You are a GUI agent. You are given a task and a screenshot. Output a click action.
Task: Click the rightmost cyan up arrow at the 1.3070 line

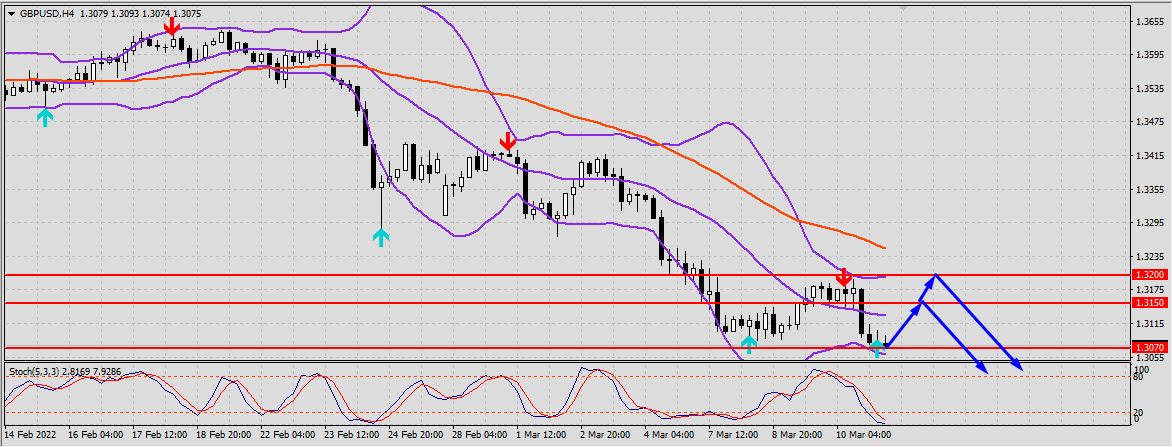coord(877,347)
